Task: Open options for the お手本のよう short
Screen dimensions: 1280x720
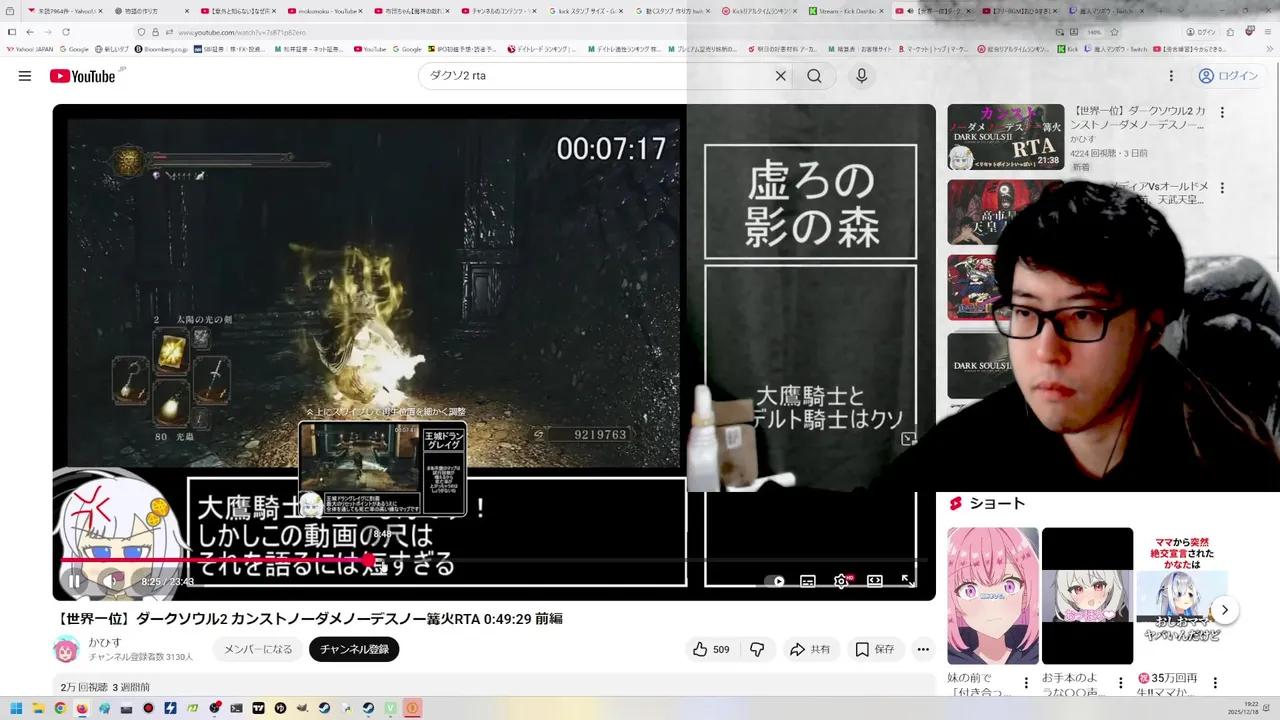Action: [1121, 684]
